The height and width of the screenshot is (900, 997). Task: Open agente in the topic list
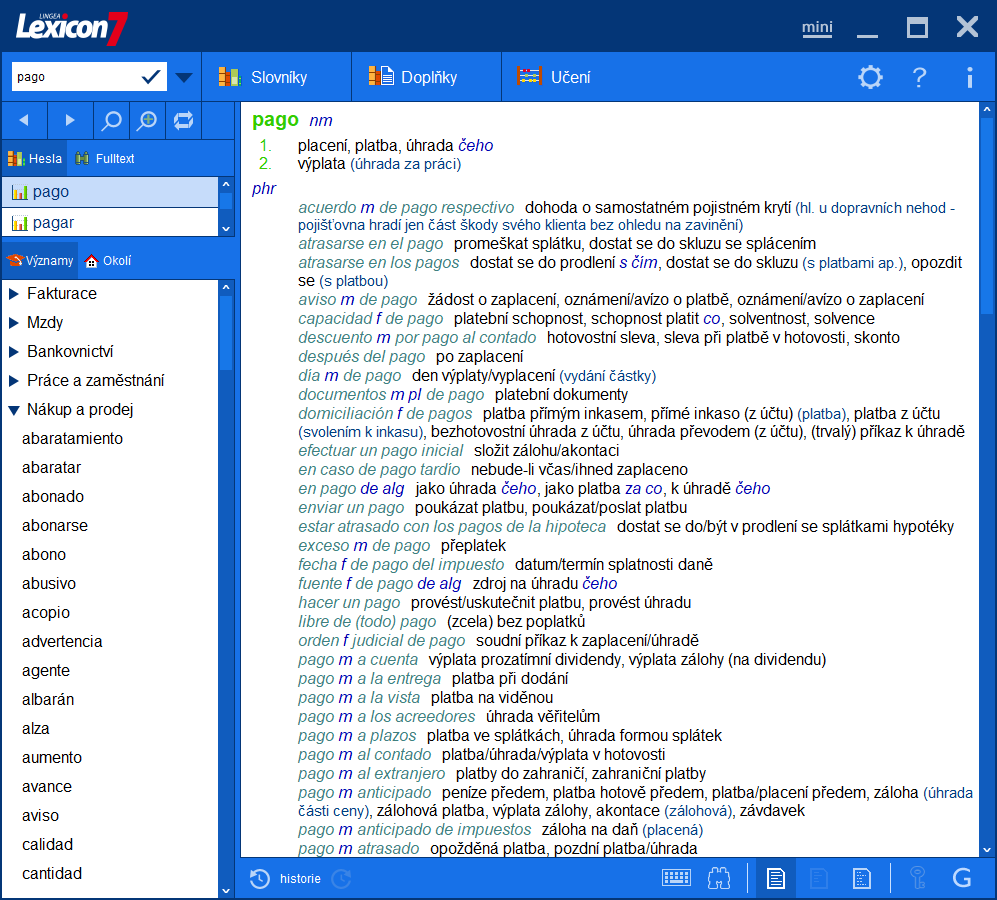click(x=46, y=671)
